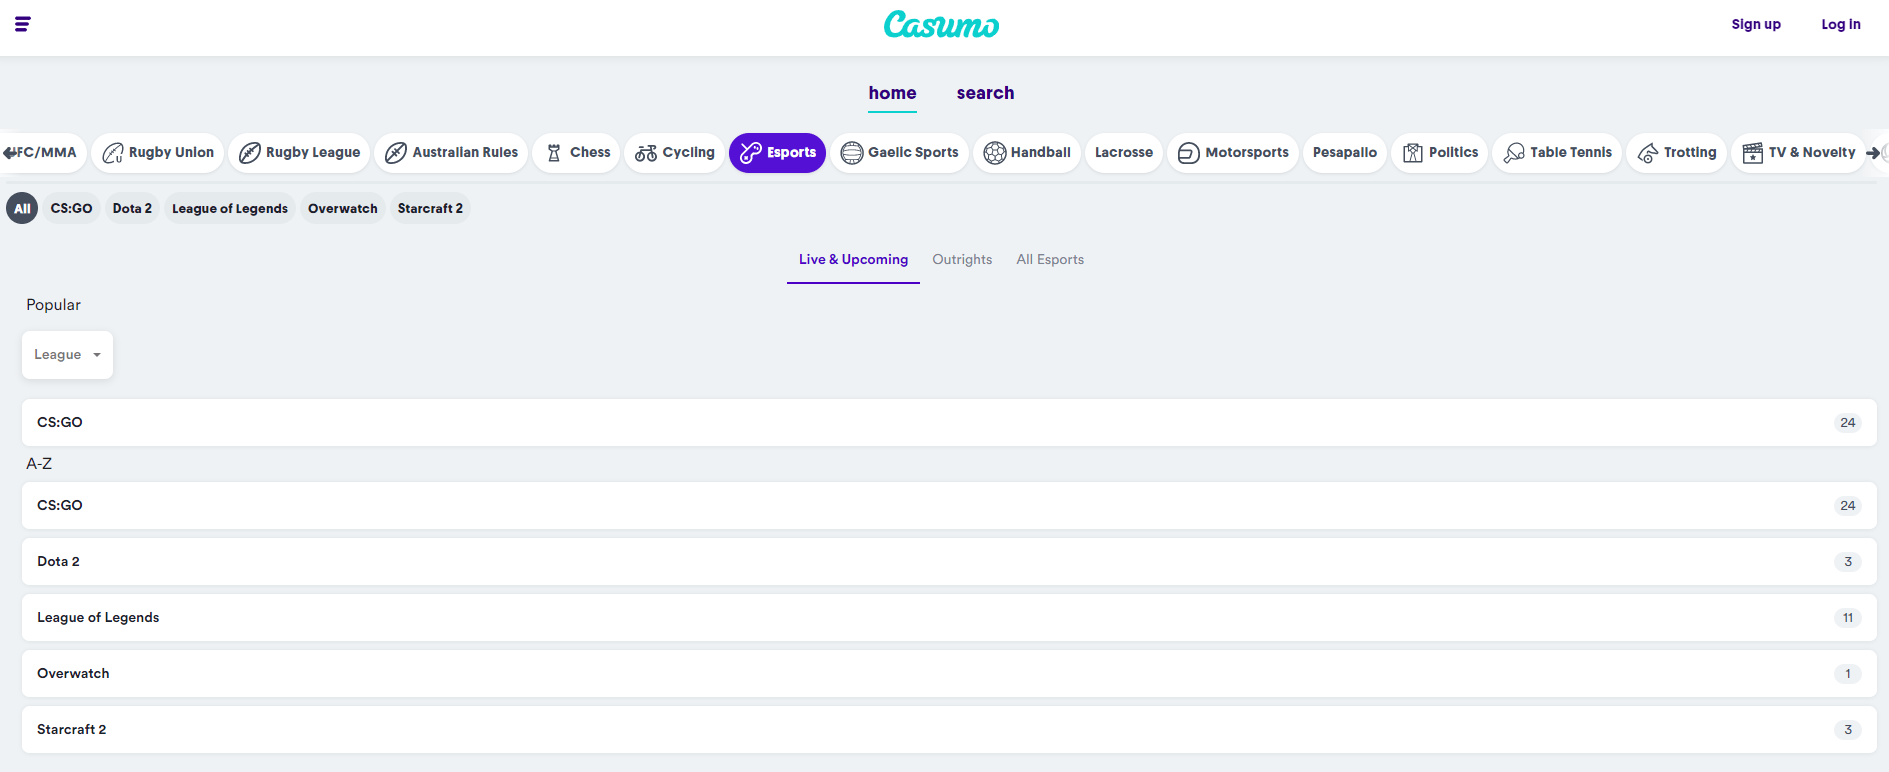Screen dimensions: 1889x772
Task: Toggle the Dota 2 filter chip
Action: [x=132, y=208]
